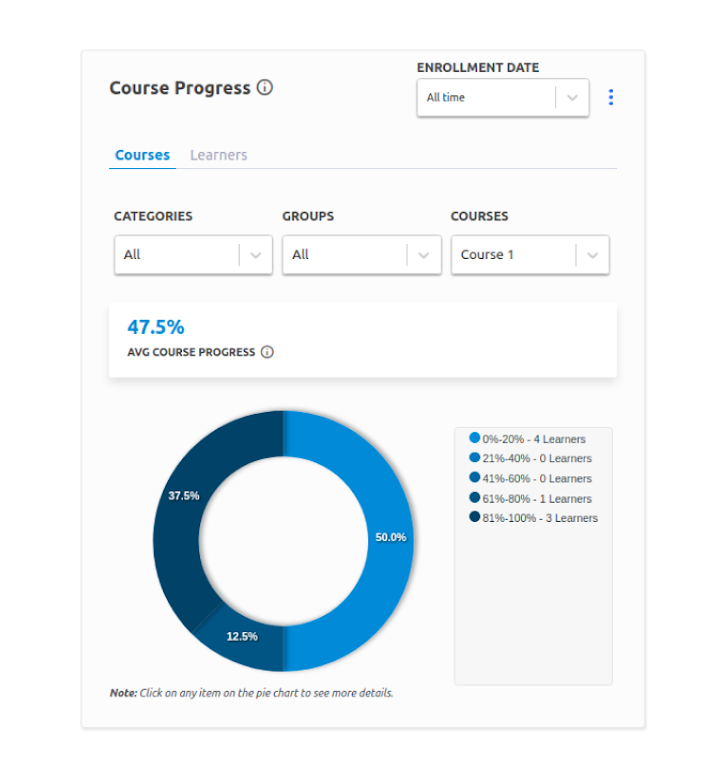Click the info icon beside Course Progress title
Viewport: 724px width, 779px height.
point(265,88)
